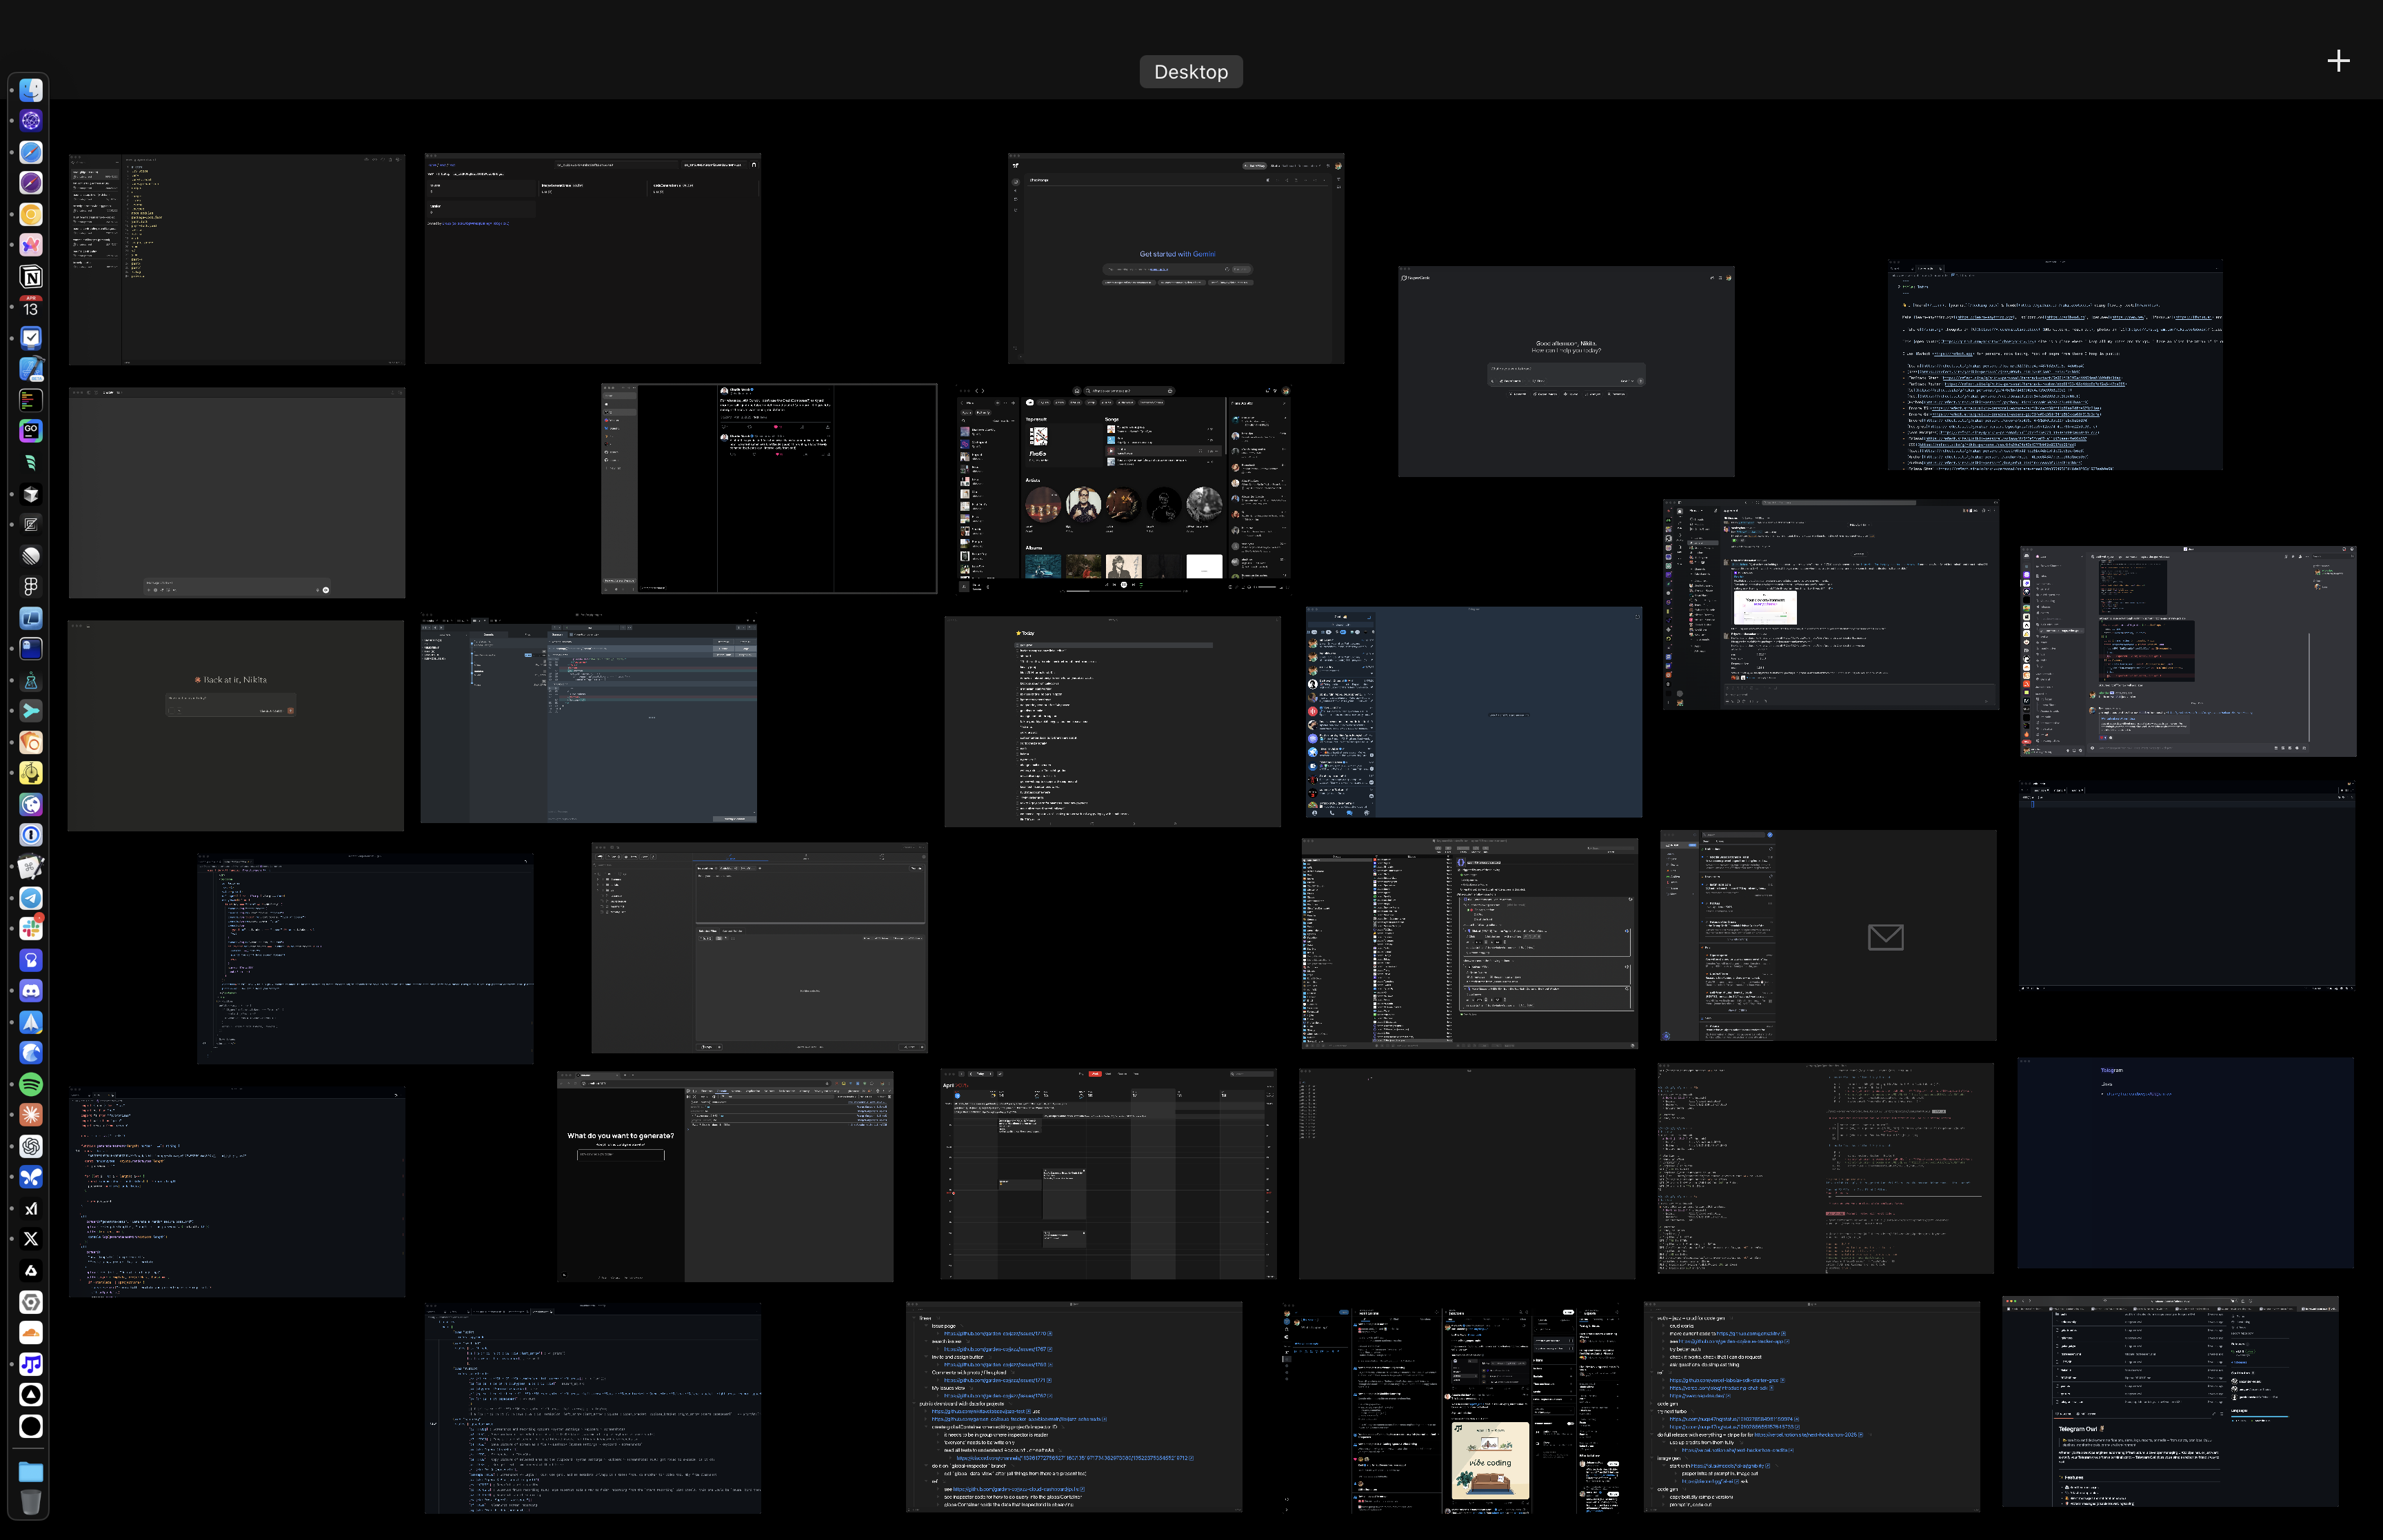Click the Figma dock icon
2383x1540 pixels.
[31, 586]
